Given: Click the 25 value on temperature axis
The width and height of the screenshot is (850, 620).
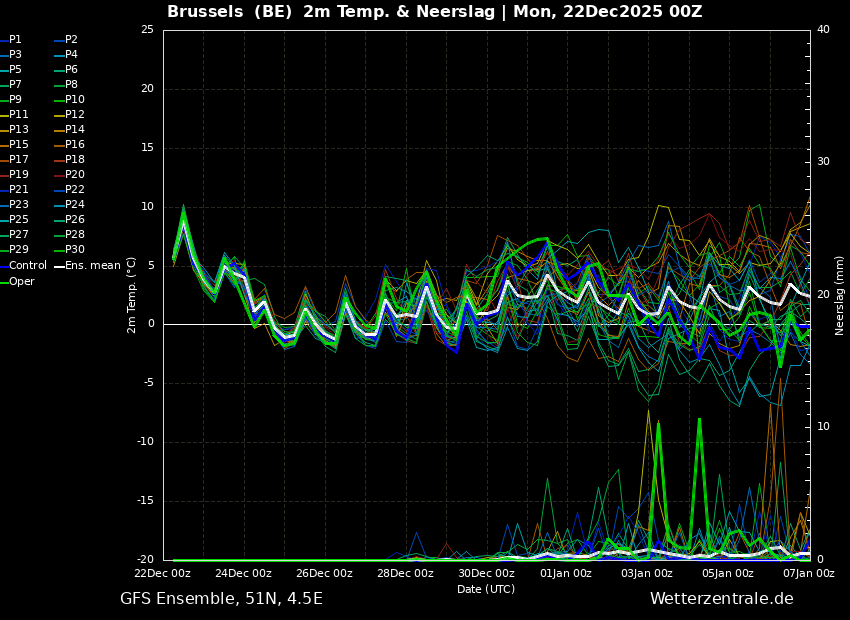Looking at the screenshot, I should tap(147, 30).
